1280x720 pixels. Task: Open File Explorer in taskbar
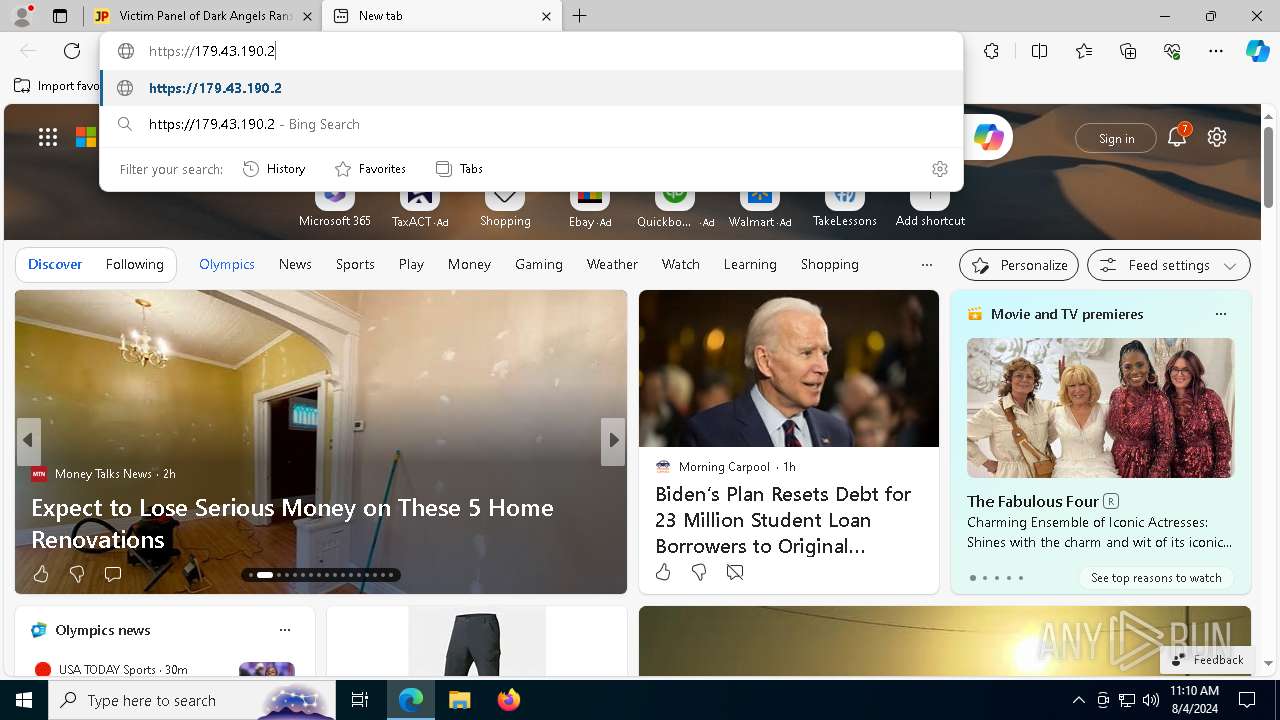459,700
